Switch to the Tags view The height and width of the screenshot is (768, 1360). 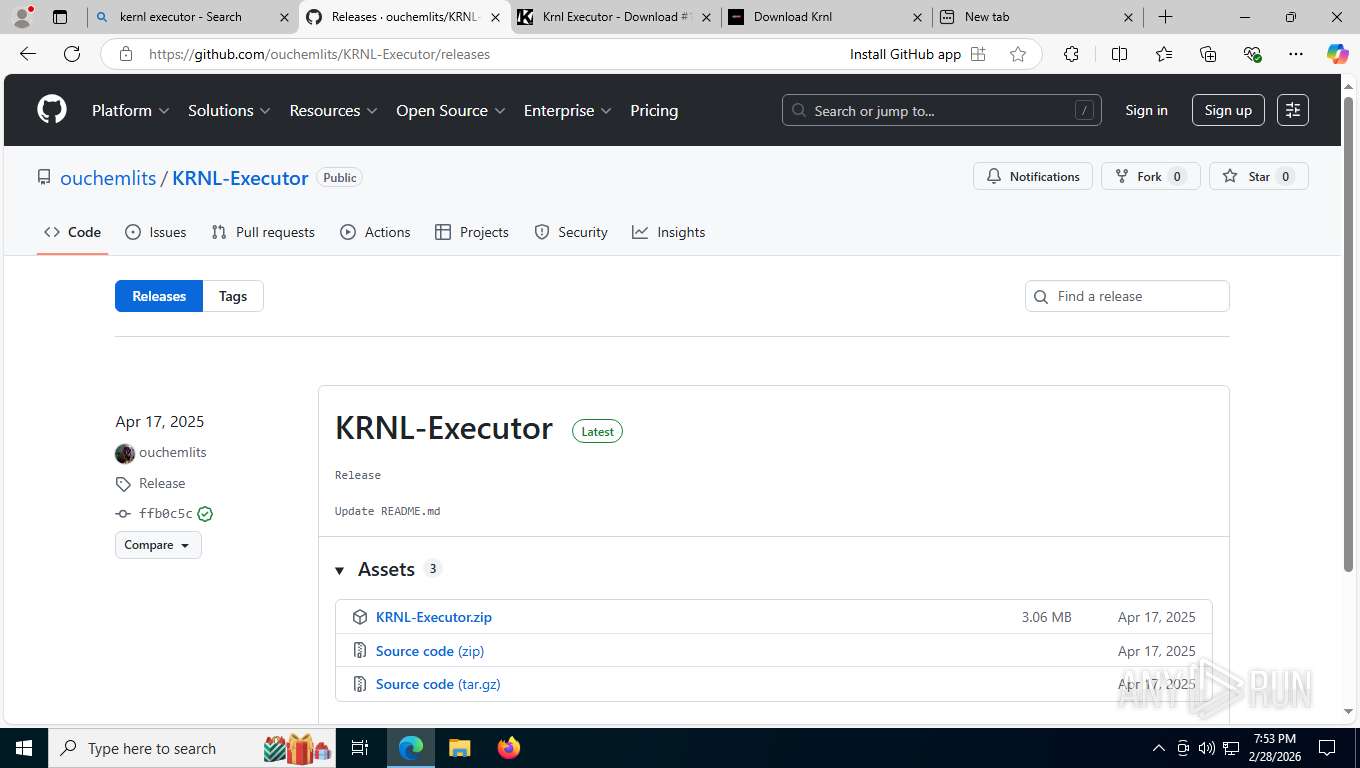coord(233,296)
